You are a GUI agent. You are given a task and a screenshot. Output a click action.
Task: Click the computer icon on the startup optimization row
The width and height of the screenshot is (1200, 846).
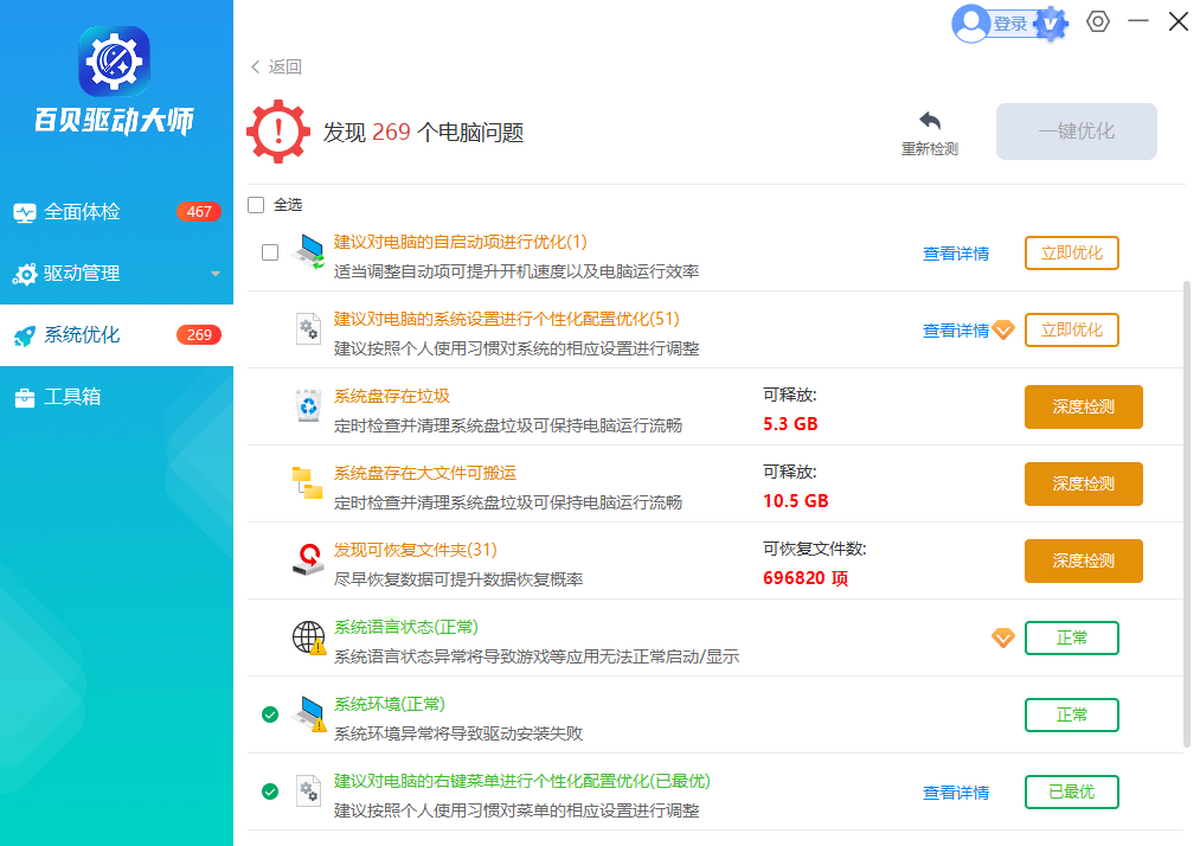308,252
